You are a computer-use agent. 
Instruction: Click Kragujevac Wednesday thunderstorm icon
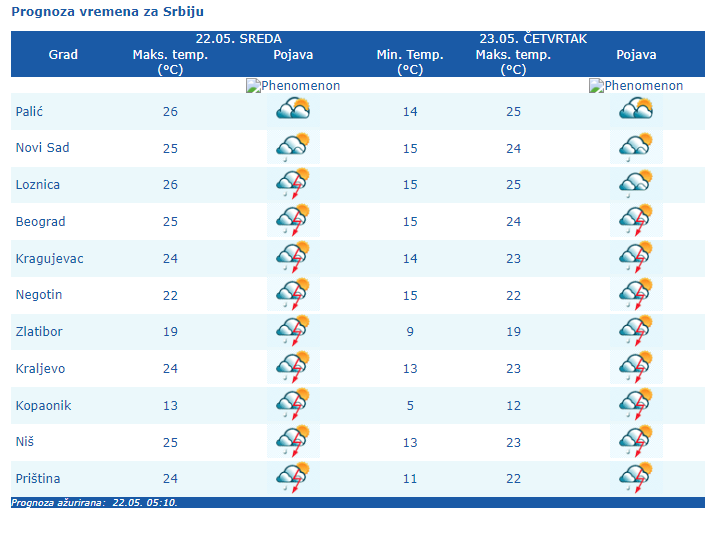[x=293, y=257]
